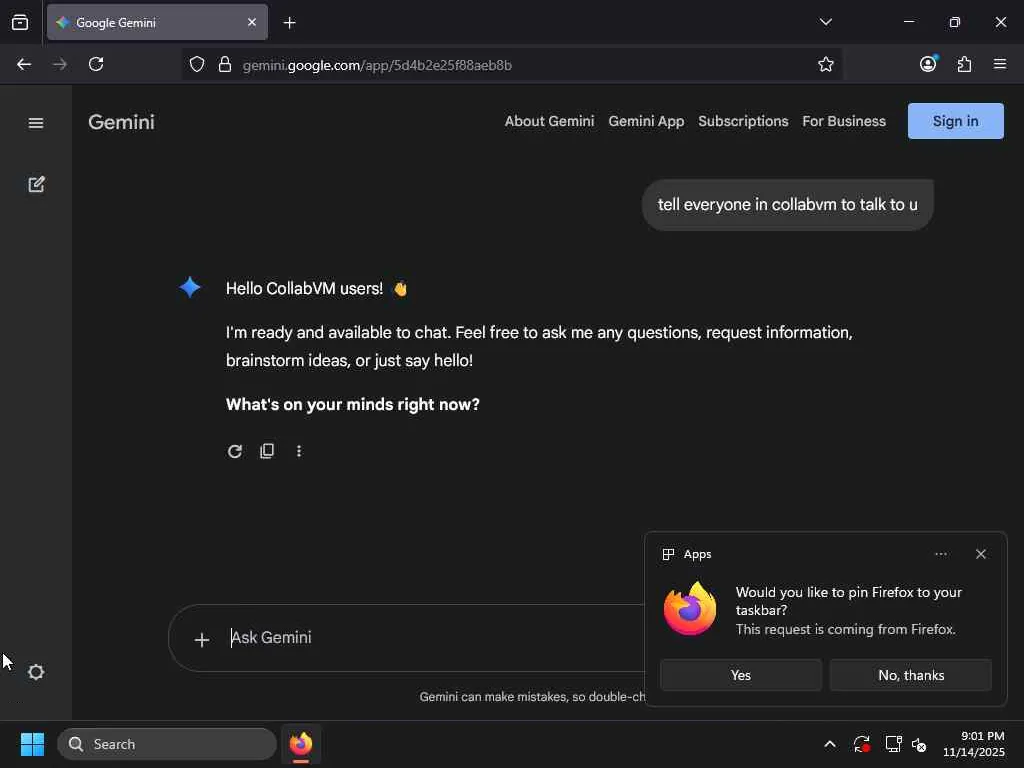Go back with the browser back arrow
This screenshot has width=1024, height=768.
[x=24, y=64]
